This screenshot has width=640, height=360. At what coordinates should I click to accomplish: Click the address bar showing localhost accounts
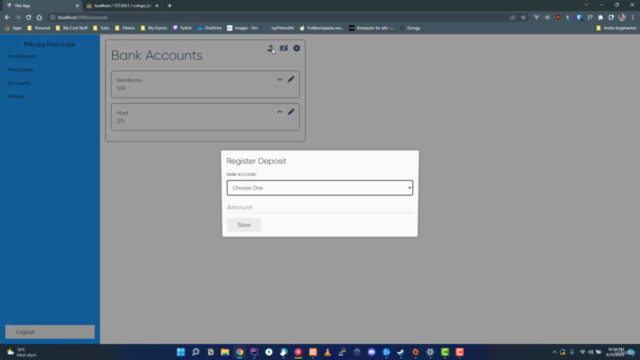pyautogui.click(x=278, y=18)
